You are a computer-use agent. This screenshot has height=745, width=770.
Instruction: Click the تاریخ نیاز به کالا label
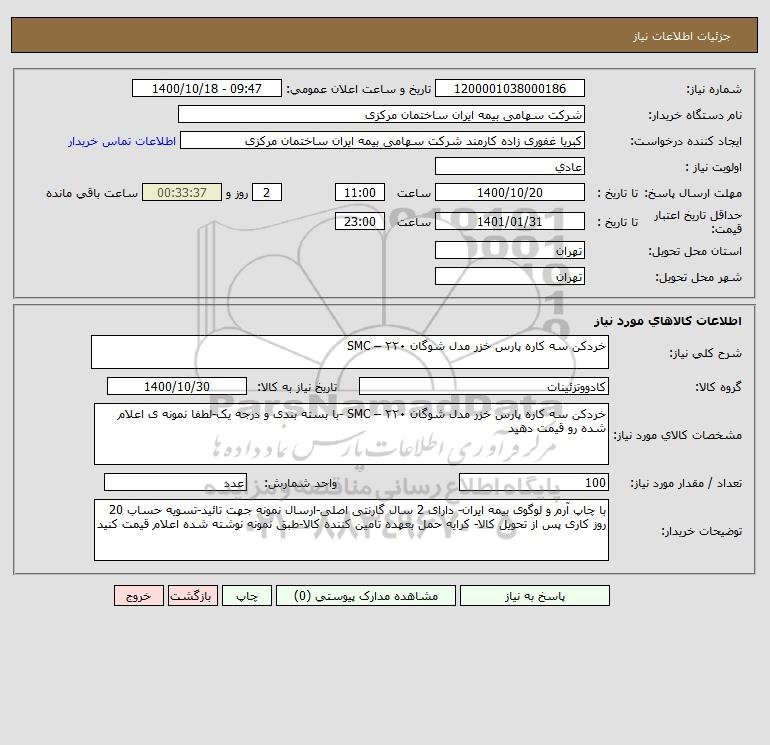point(298,387)
